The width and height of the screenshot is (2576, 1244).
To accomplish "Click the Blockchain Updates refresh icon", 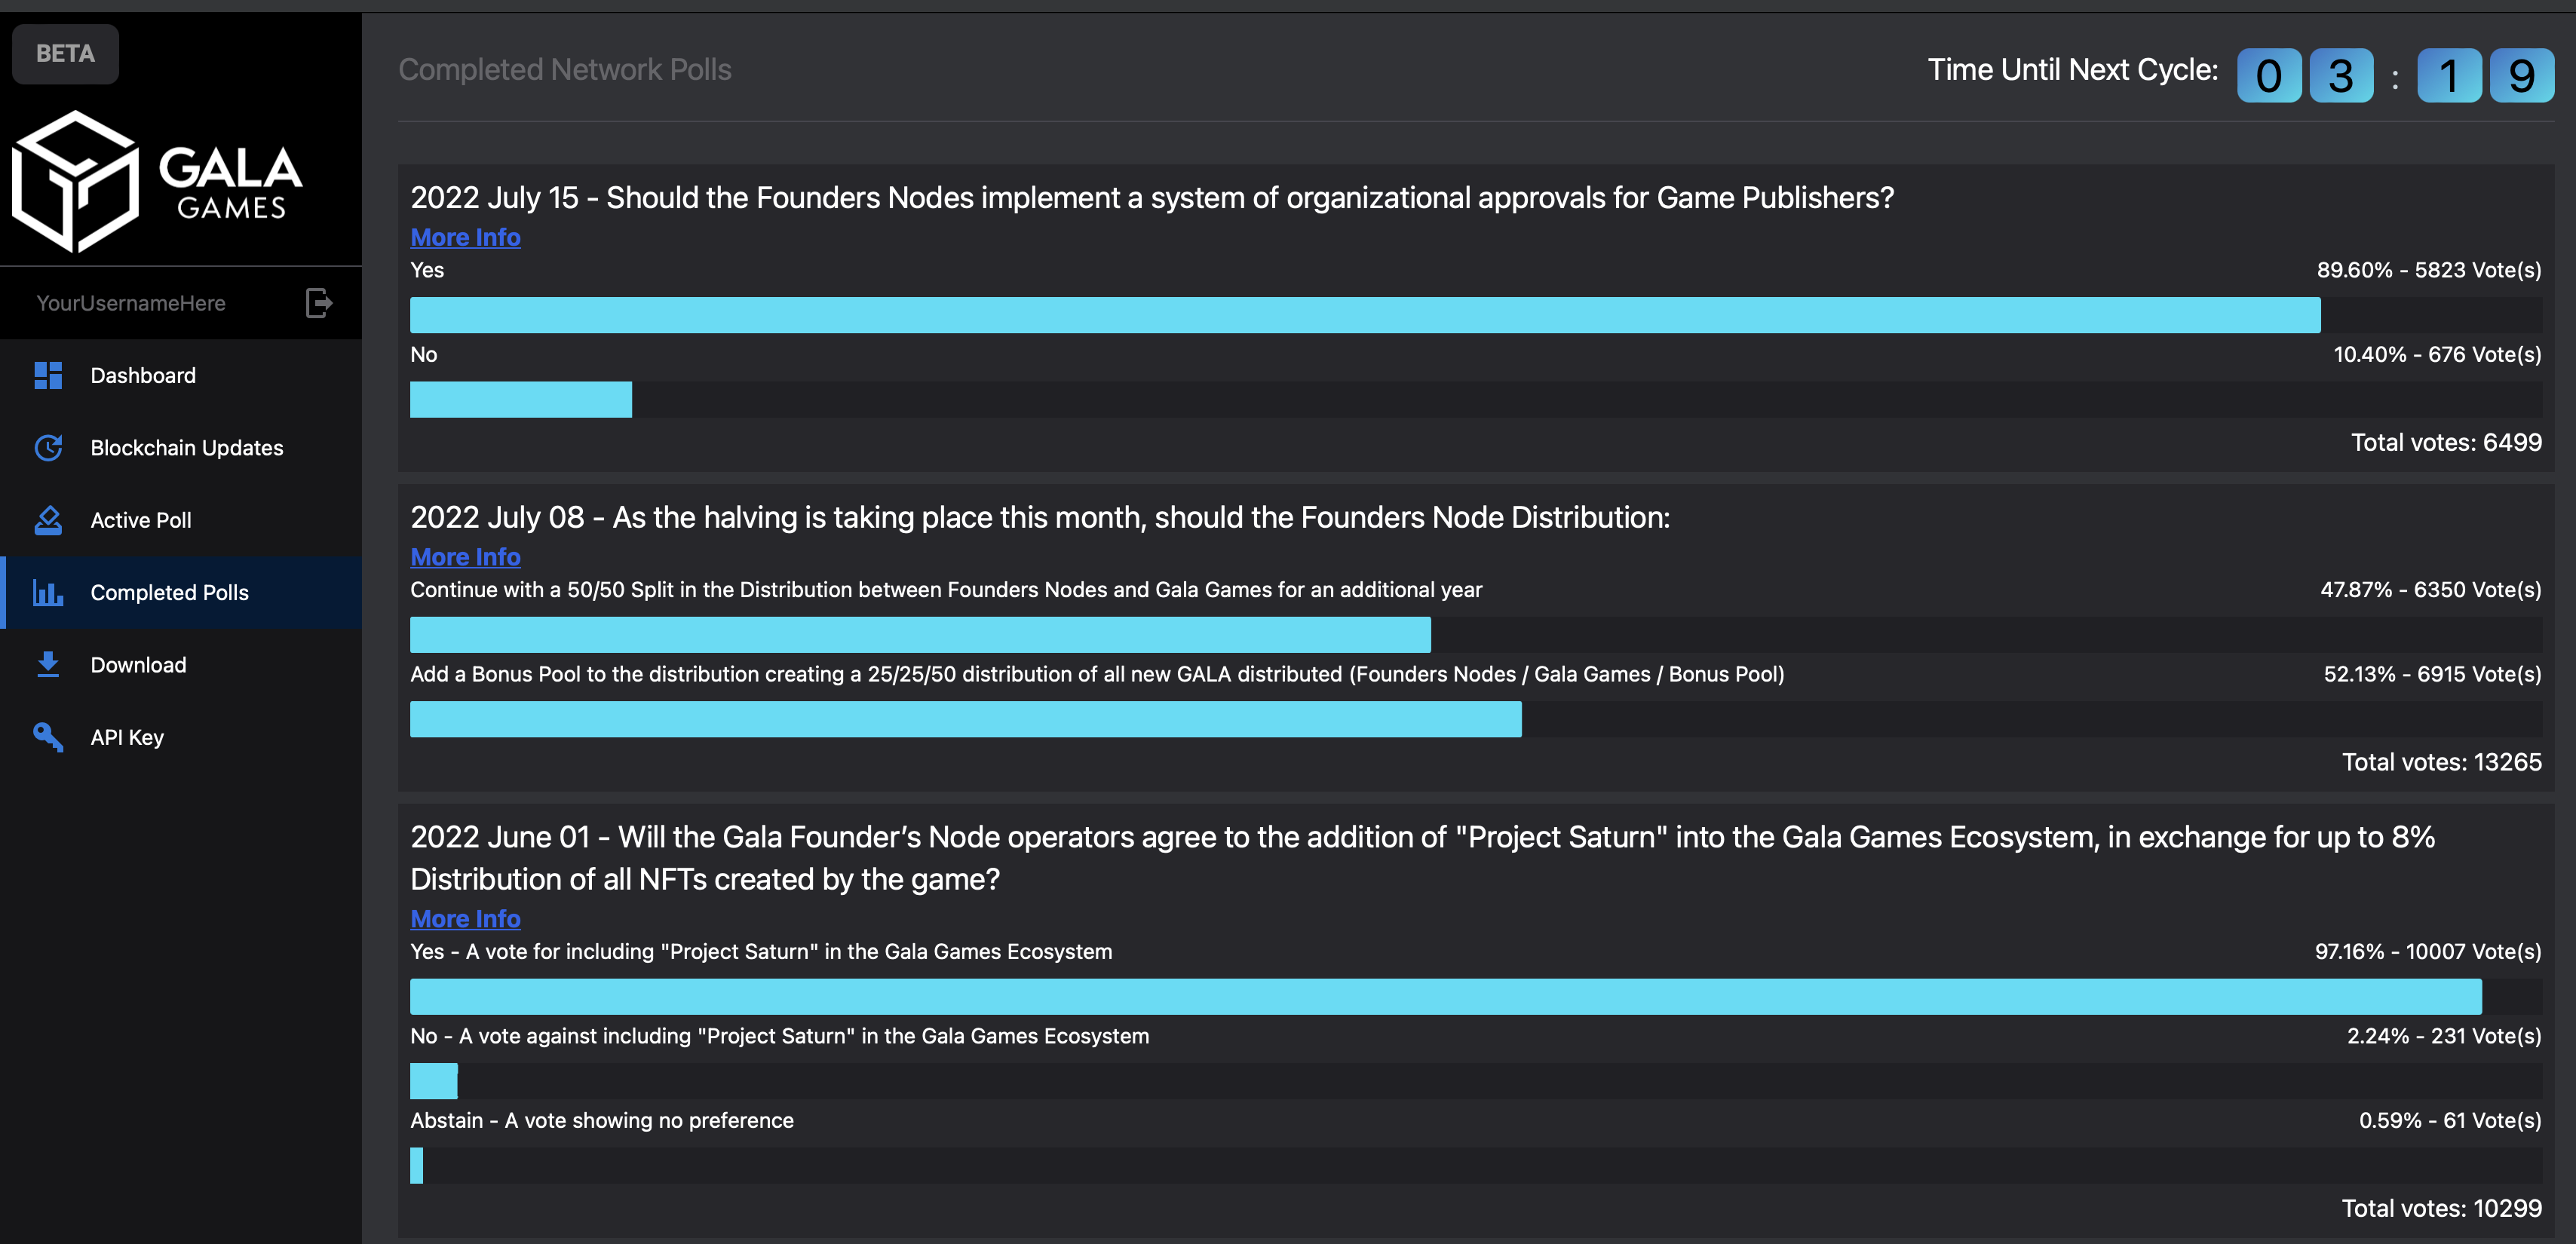I will click(x=48, y=447).
